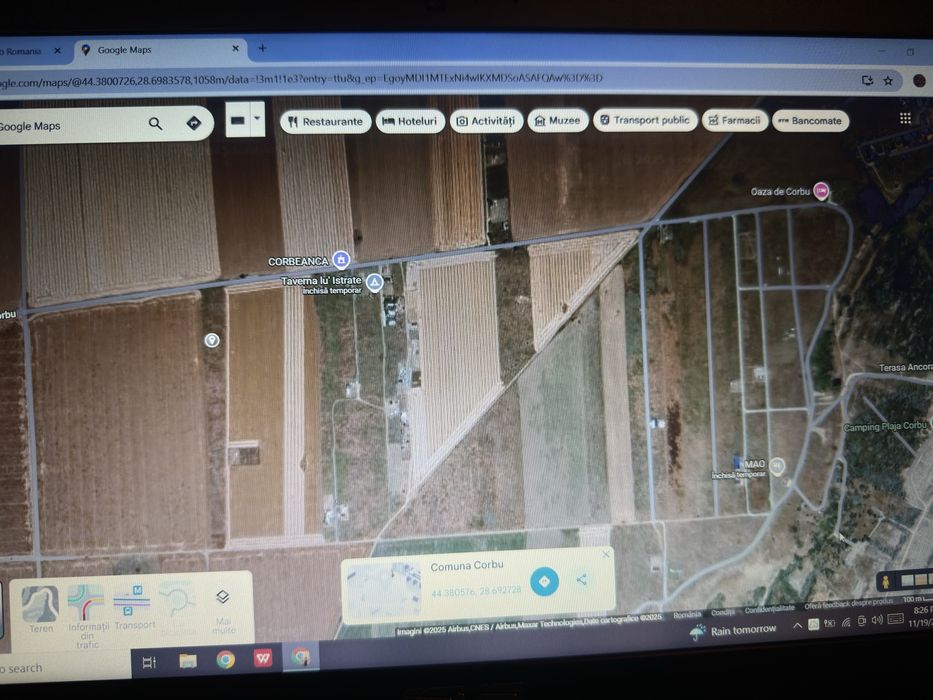Open the Condiții link
The image size is (933, 700).
(722, 612)
